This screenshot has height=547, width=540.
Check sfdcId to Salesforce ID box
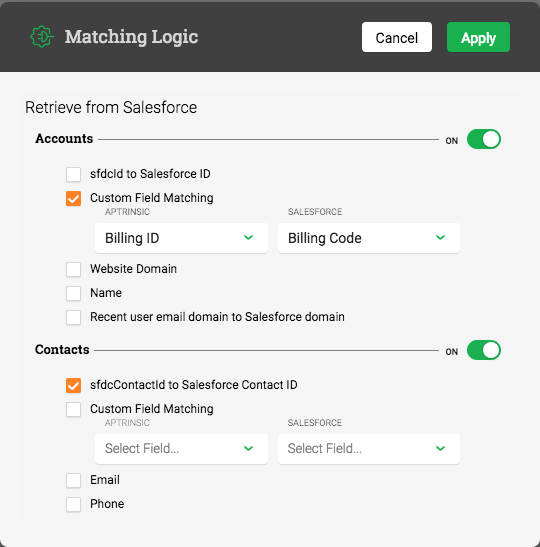pyautogui.click(x=74, y=174)
